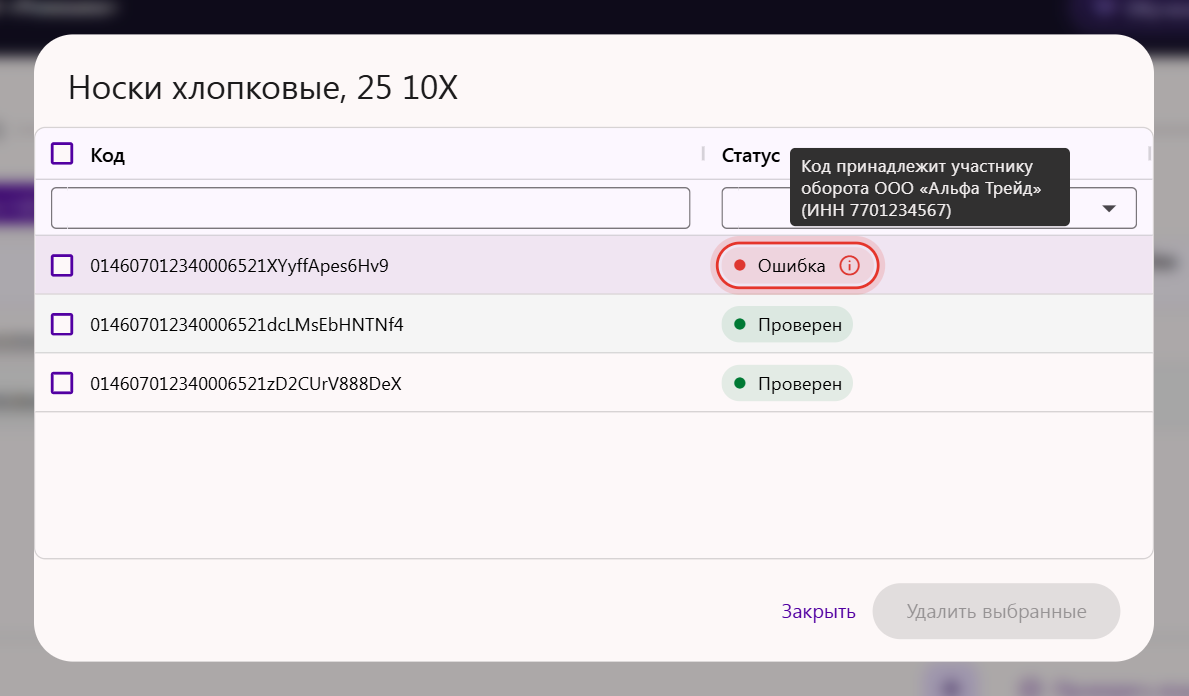The height and width of the screenshot is (696, 1189).
Task: Click the Статус column header
Action: pyautogui.click(x=750, y=155)
